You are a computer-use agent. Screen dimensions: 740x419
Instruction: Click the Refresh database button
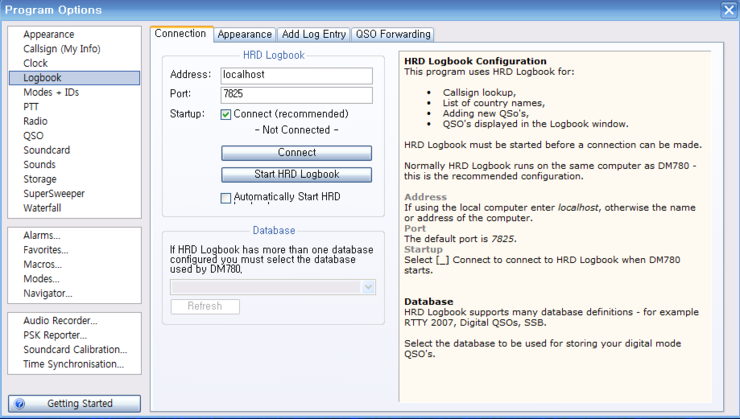pyautogui.click(x=205, y=306)
